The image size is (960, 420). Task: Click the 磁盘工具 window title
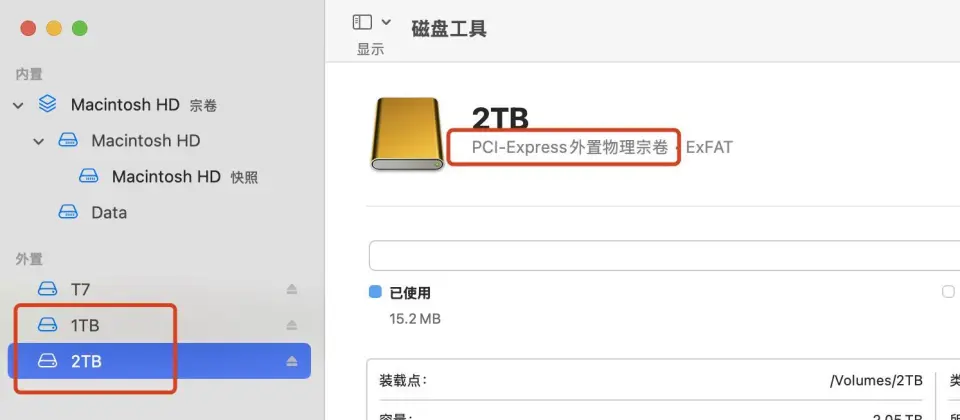pyautogui.click(x=449, y=29)
